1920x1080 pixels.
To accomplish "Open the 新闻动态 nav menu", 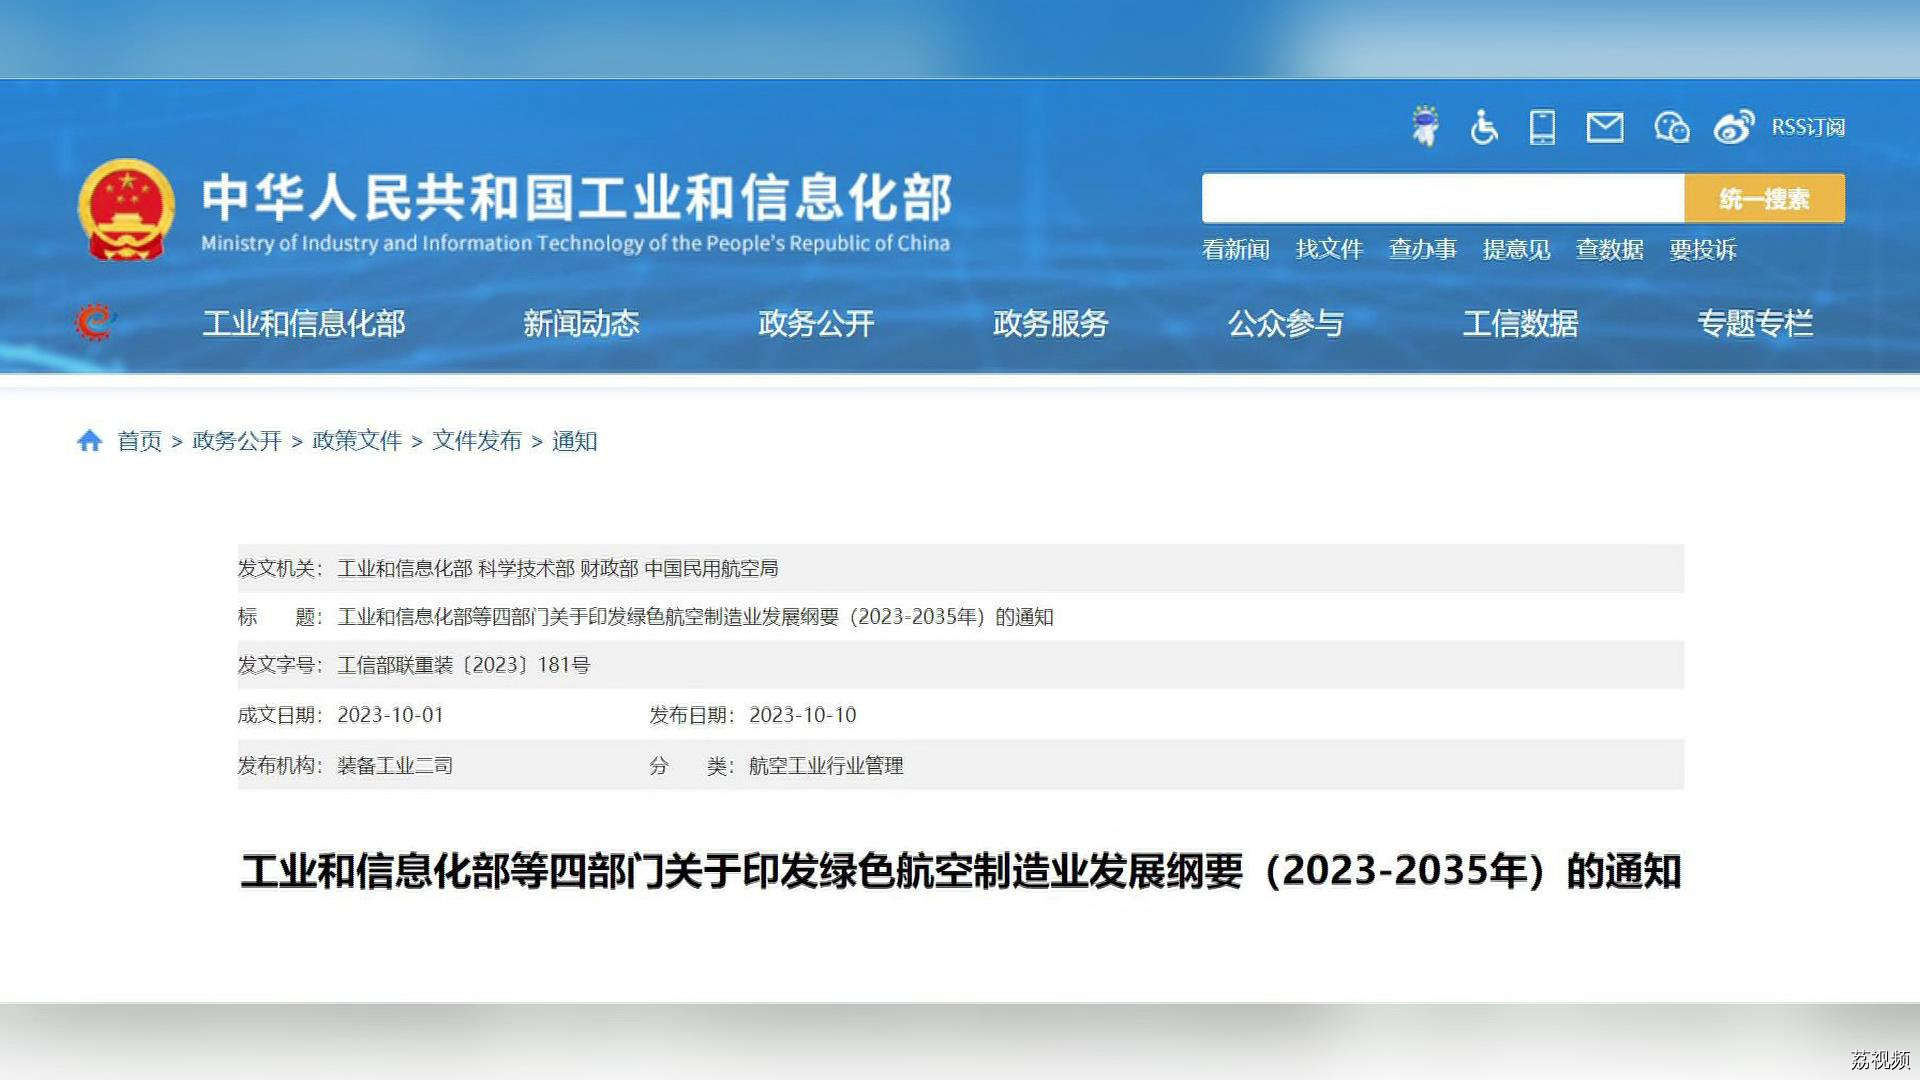I will [x=581, y=323].
